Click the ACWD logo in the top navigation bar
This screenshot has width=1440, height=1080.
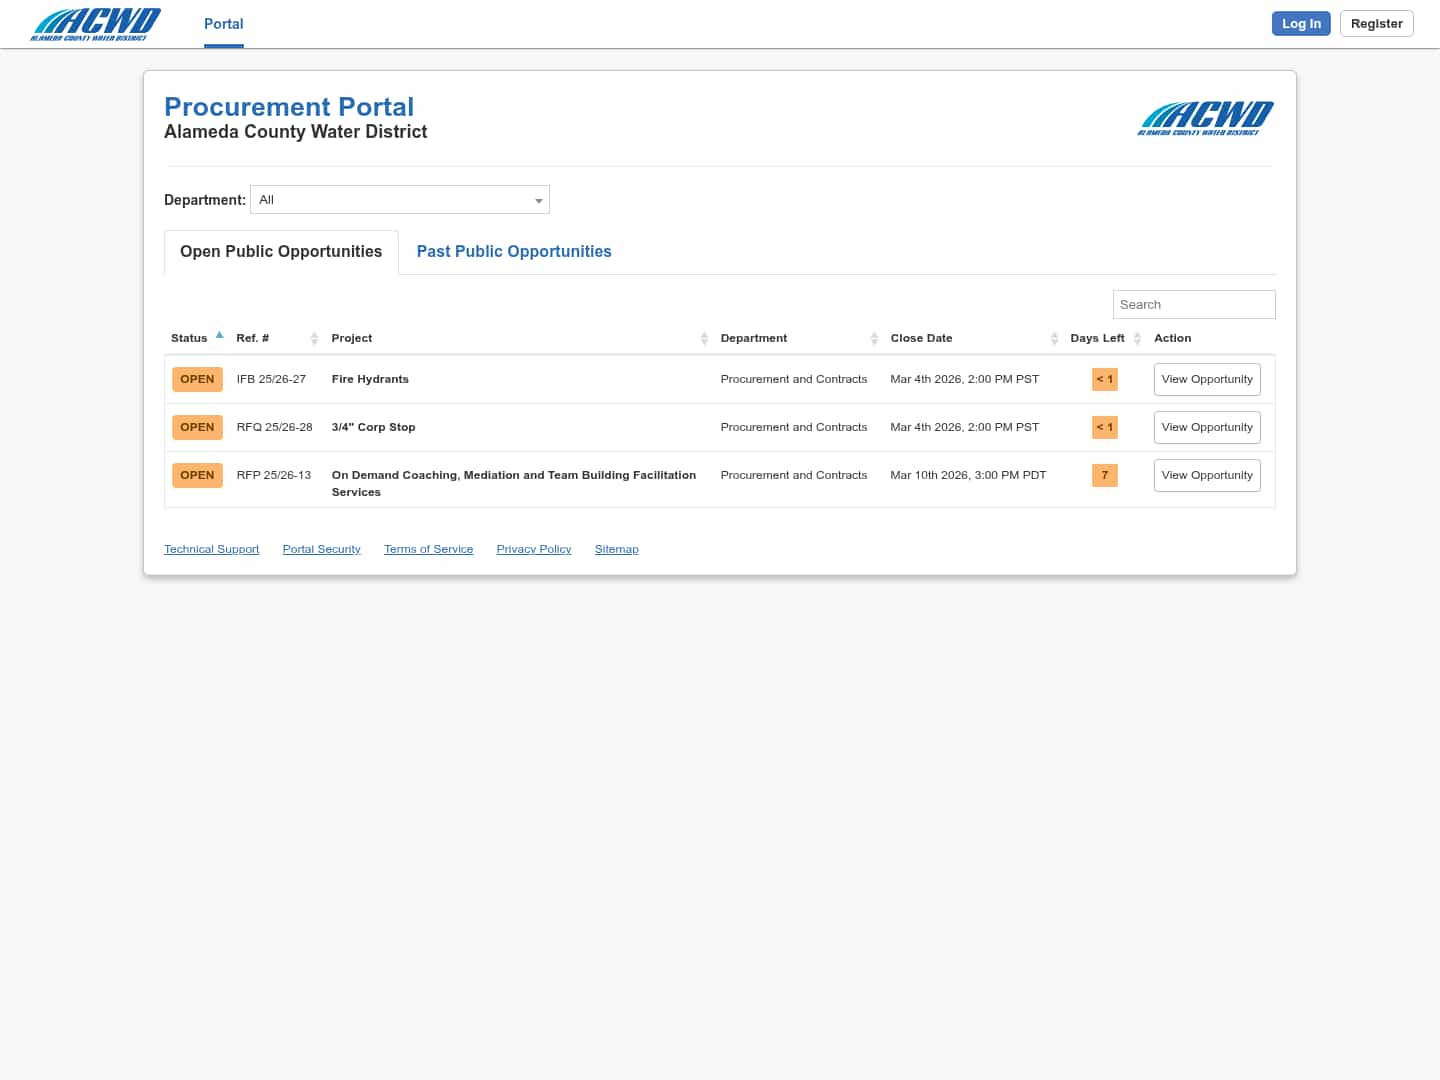pos(95,24)
